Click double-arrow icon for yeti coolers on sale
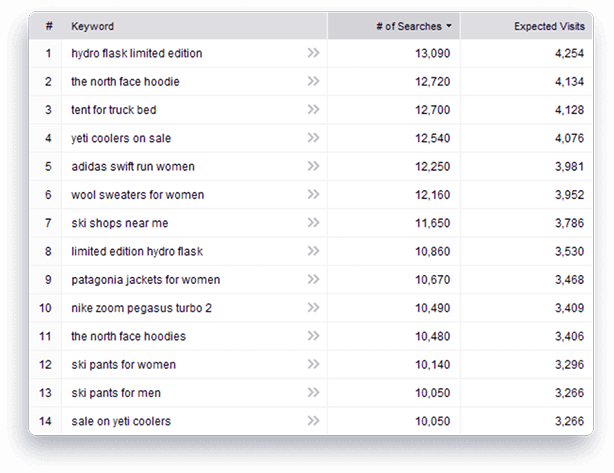 point(313,138)
